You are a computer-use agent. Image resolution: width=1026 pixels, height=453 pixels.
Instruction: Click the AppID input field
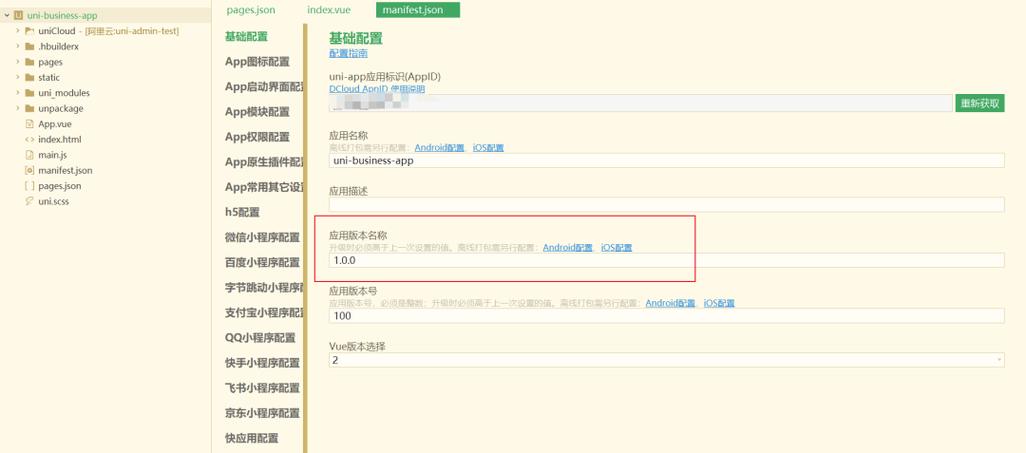pos(641,103)
